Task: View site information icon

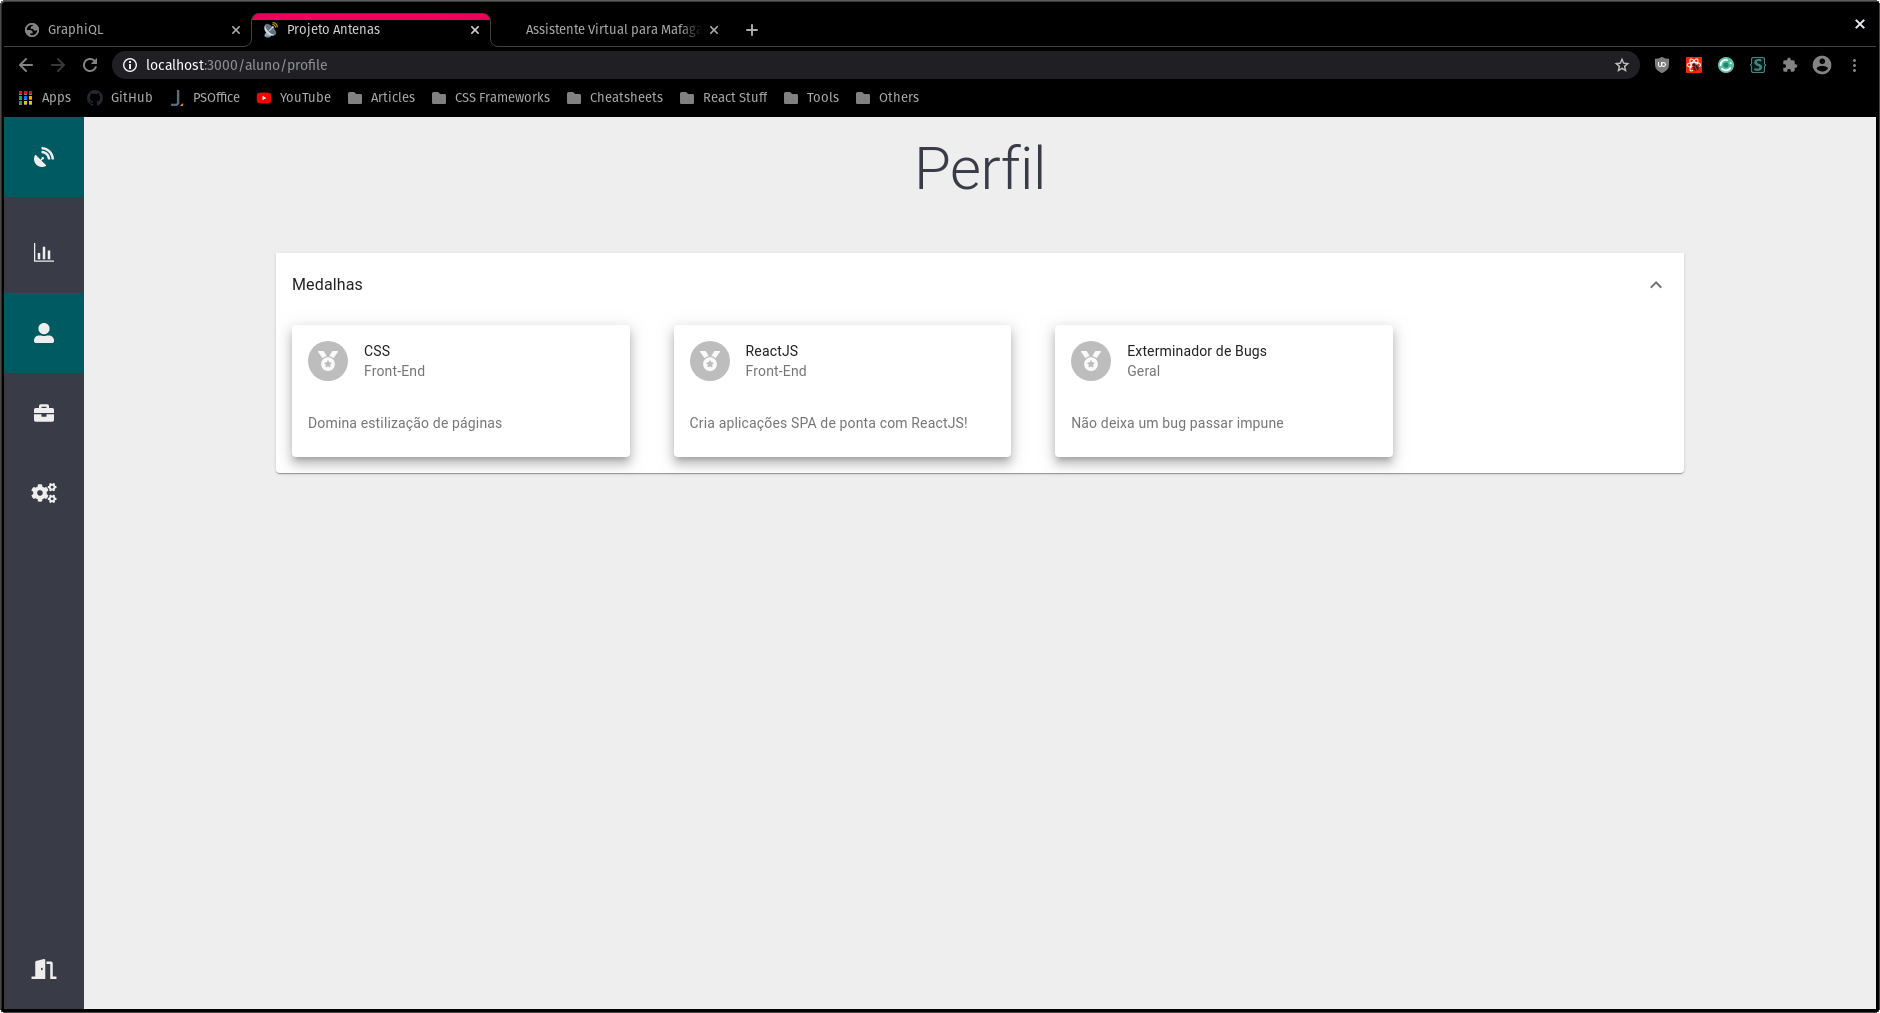Action: click(130, 65)
